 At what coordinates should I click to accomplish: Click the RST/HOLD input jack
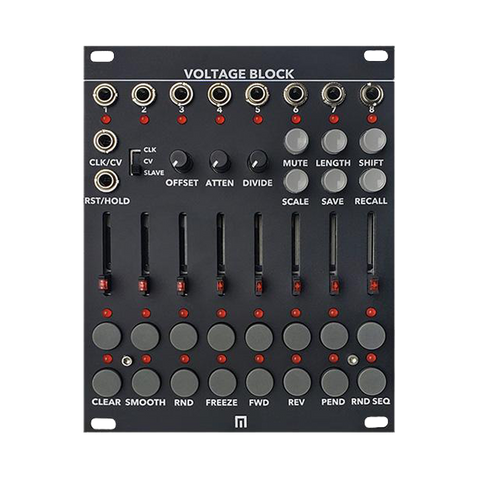click(106, 181)
